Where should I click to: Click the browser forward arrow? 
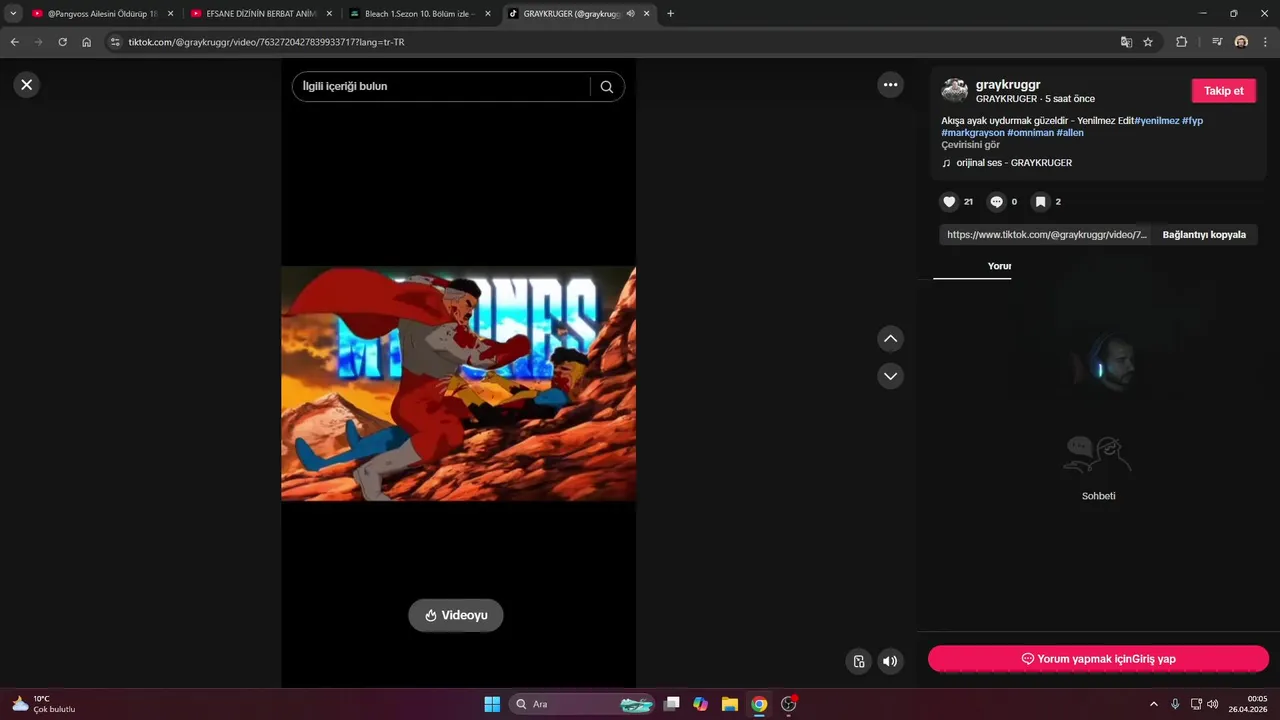(x=38, y=42)
